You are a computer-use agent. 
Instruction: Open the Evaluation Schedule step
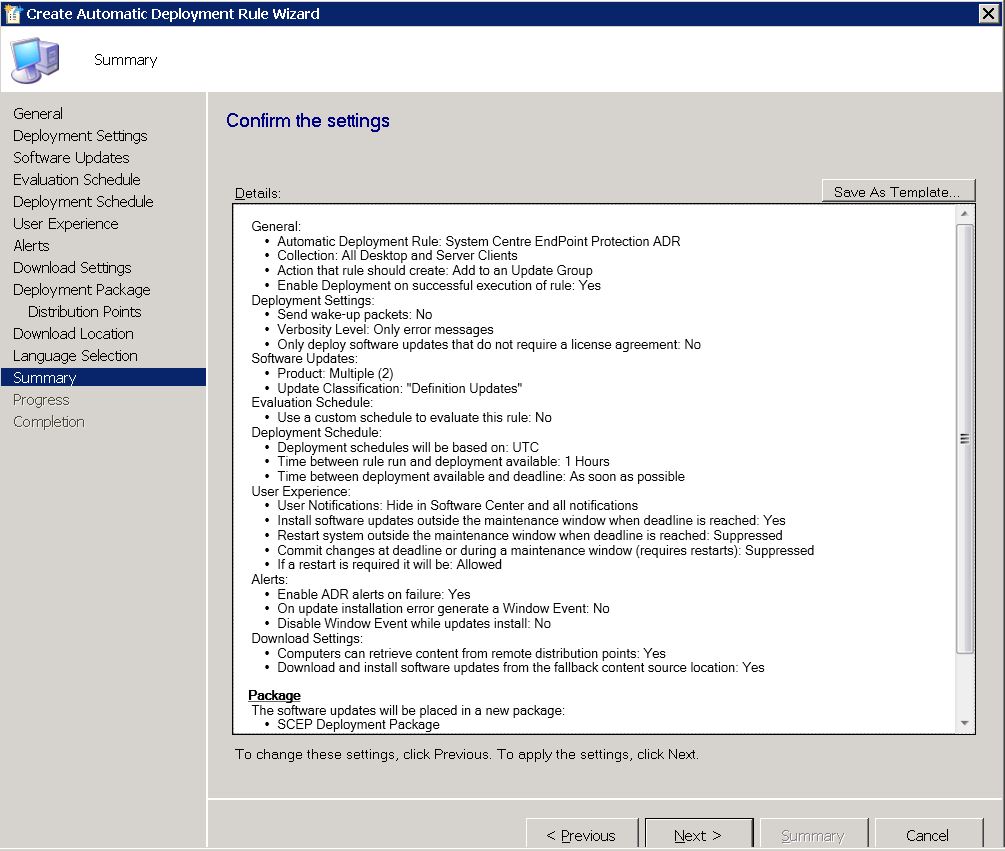pyautogui.click(x=76, y=179)
